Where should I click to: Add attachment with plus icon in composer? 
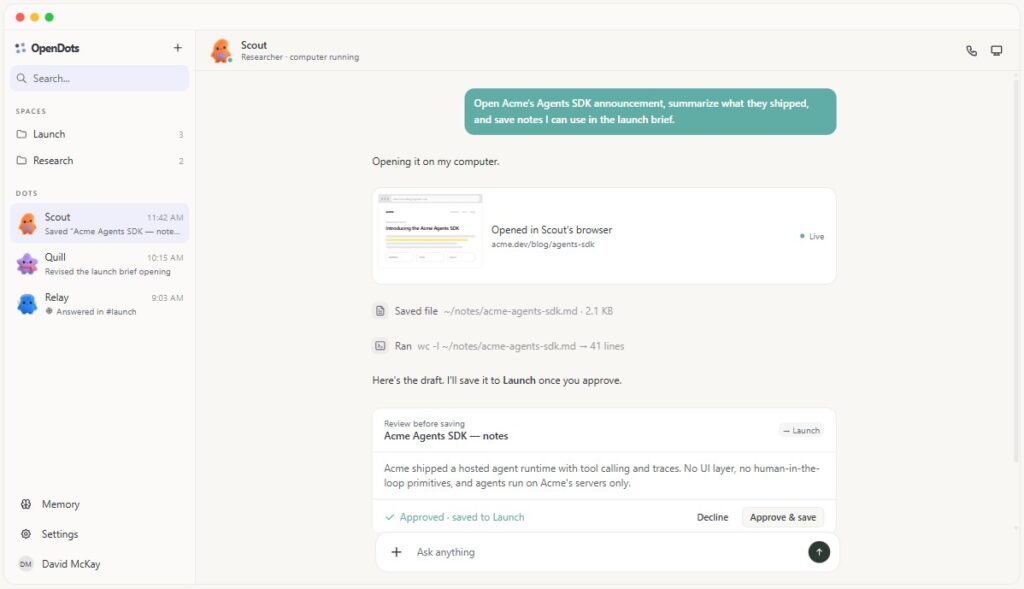click(x=396, y=552)
